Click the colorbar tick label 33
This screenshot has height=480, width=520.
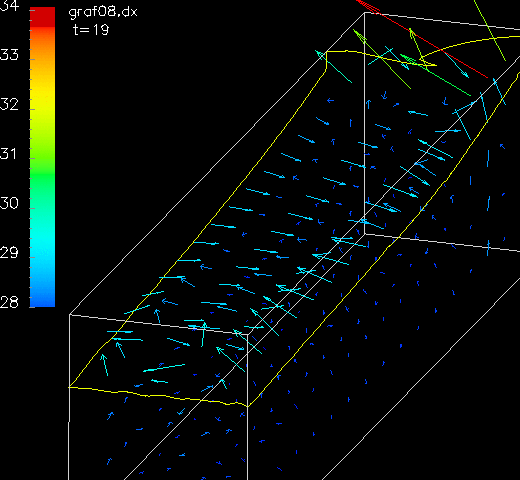click(x=9, y=55)
